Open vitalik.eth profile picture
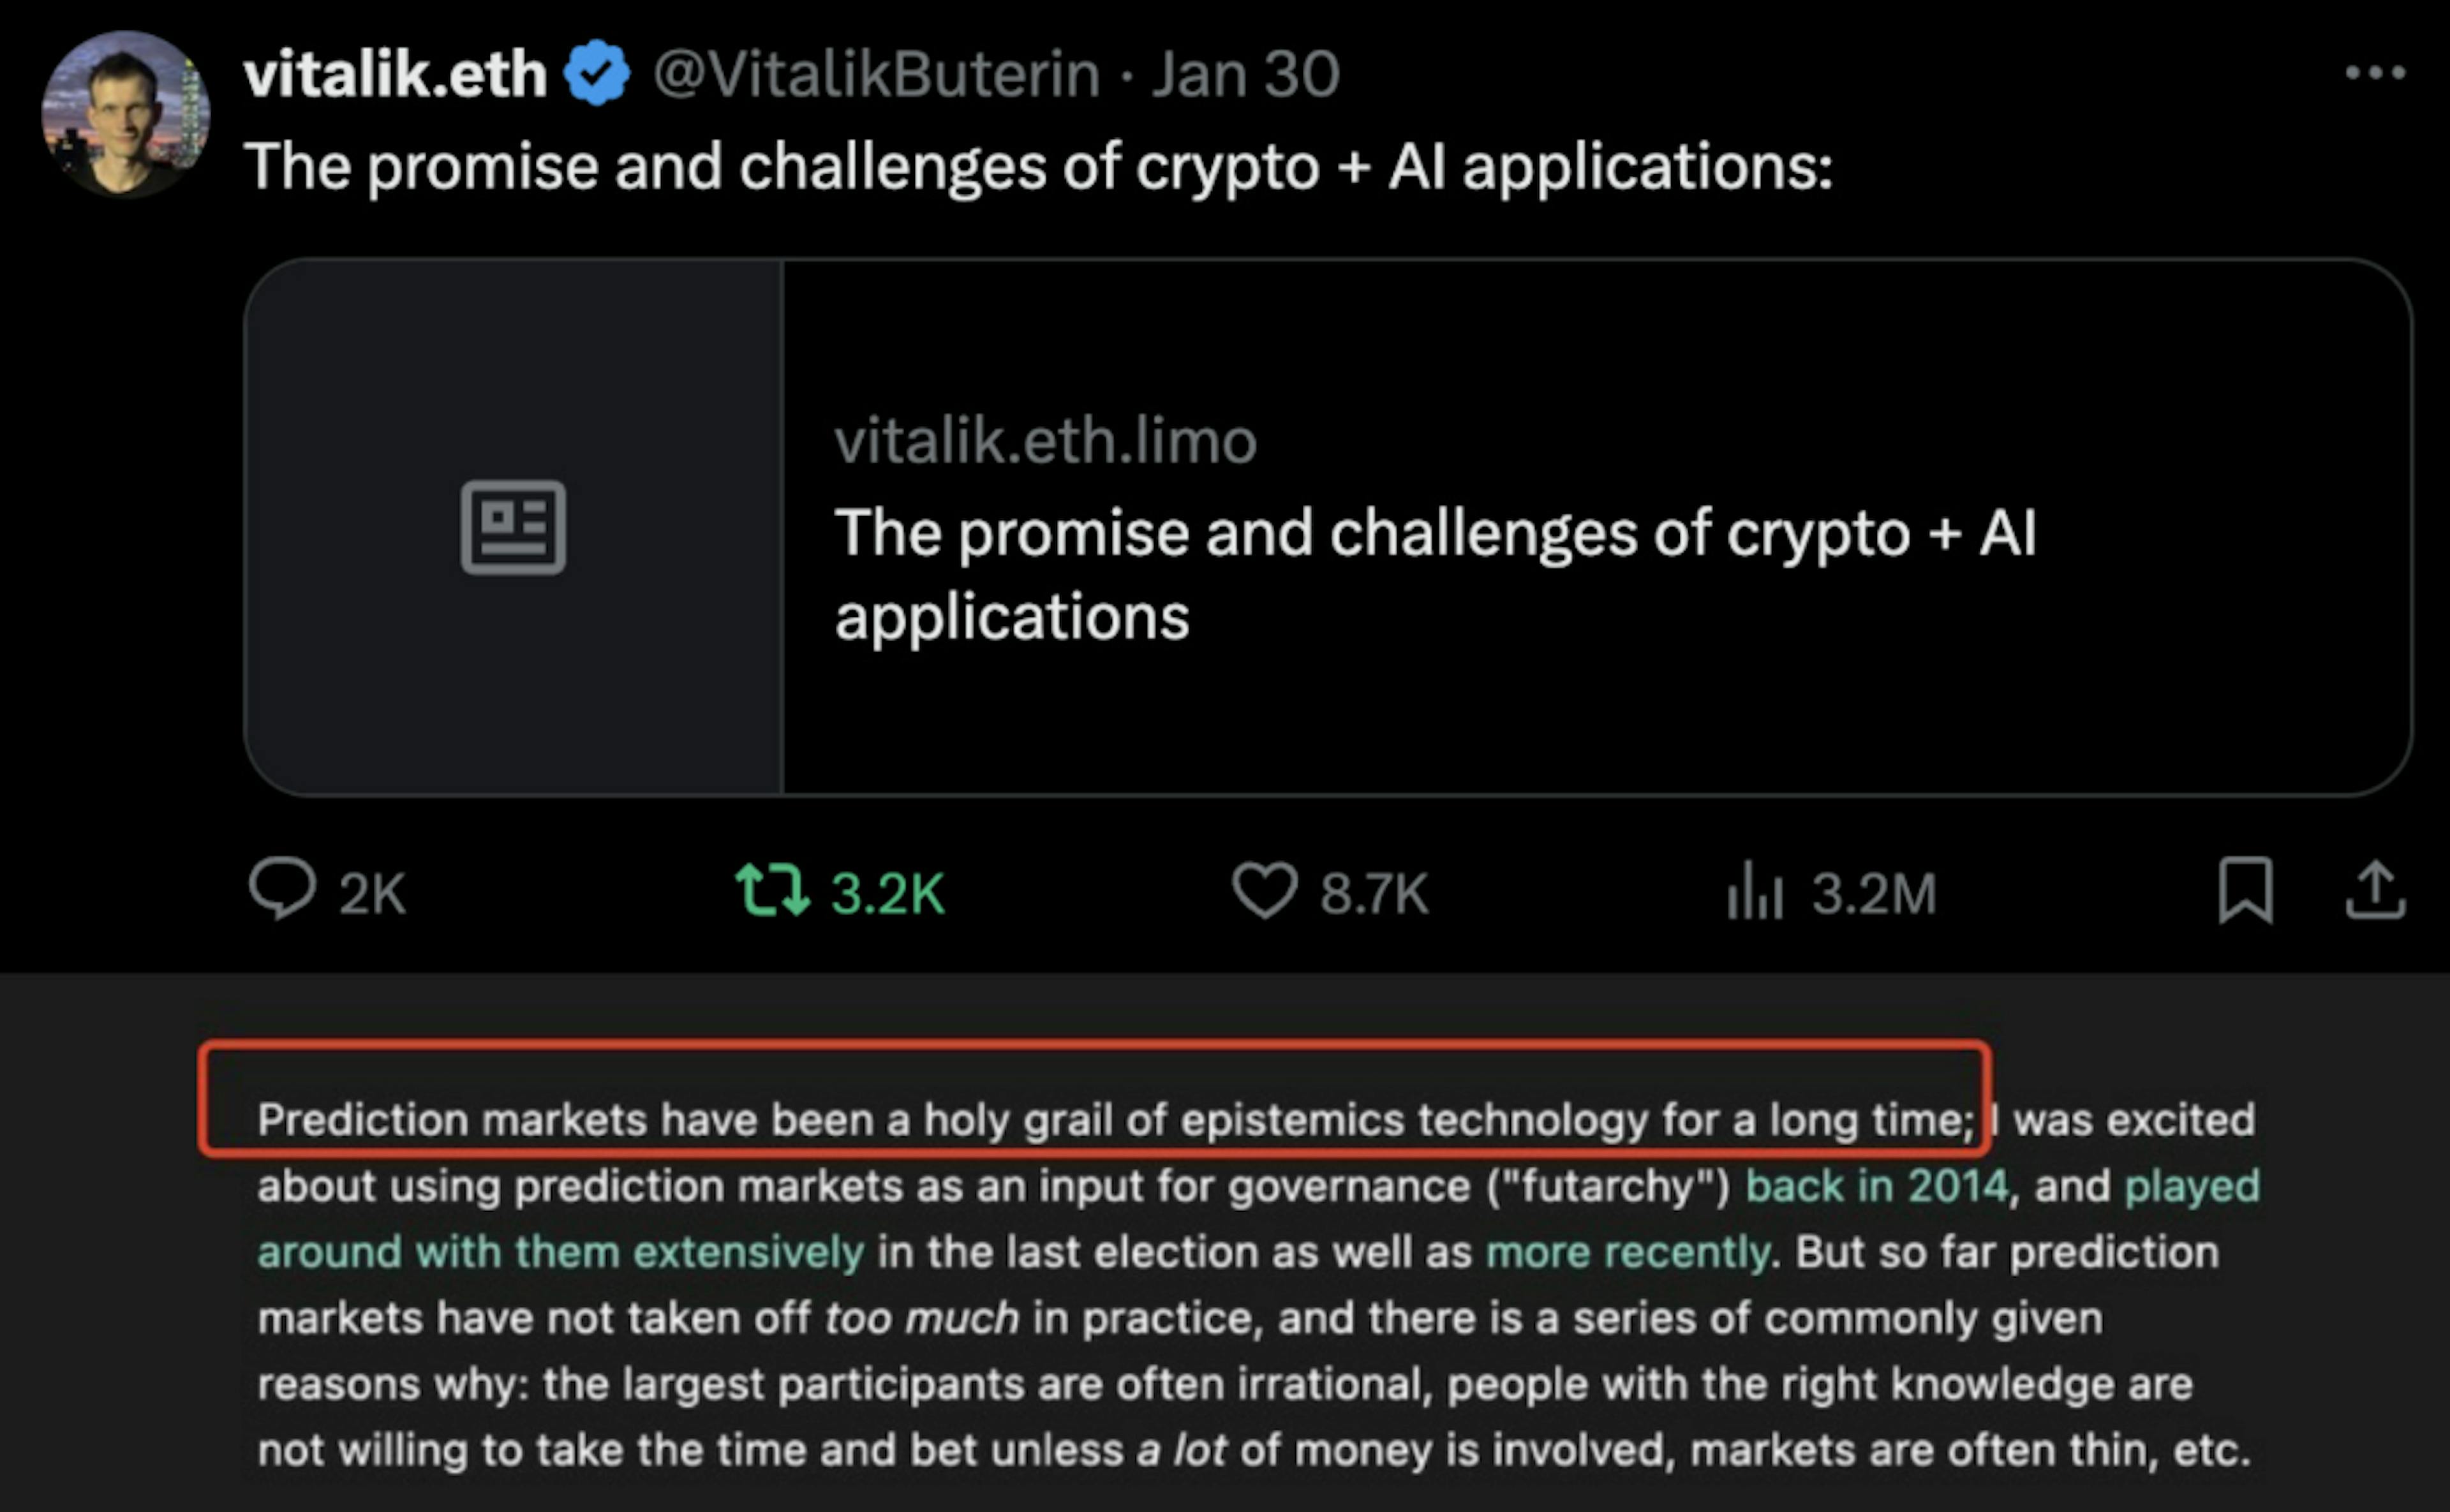This screenshot has width=2450, height=1512. (126, 114)
